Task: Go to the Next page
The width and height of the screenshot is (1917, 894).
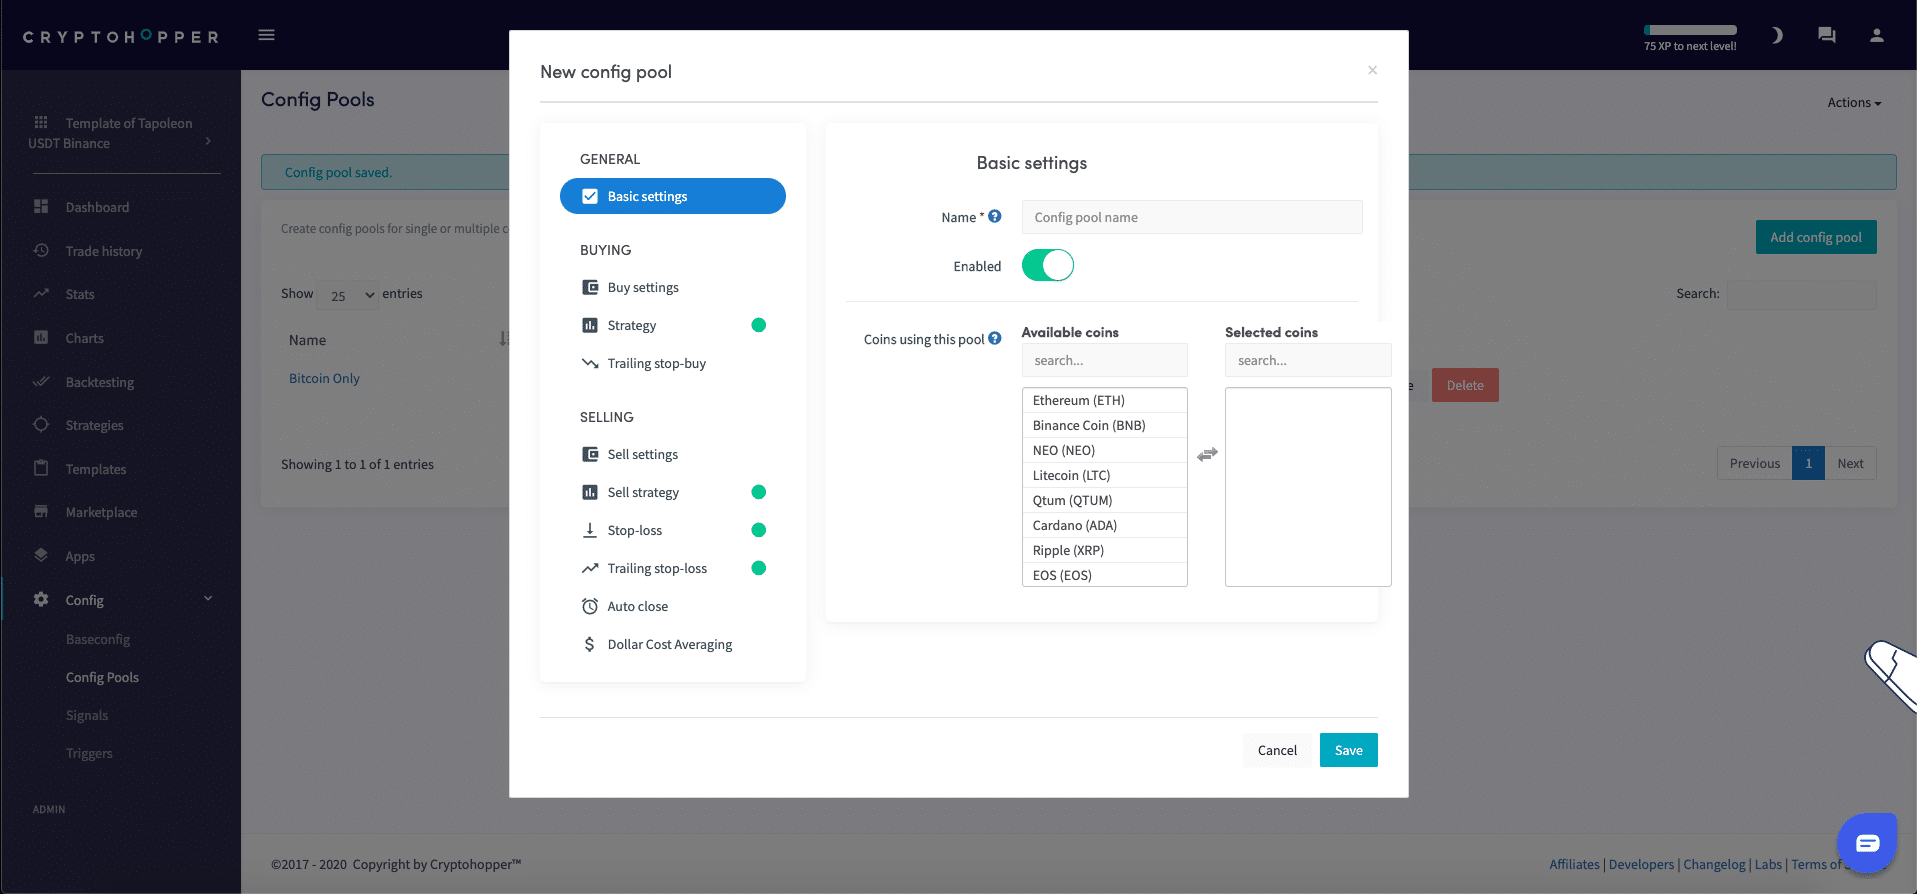Action: pos(1850,463)
